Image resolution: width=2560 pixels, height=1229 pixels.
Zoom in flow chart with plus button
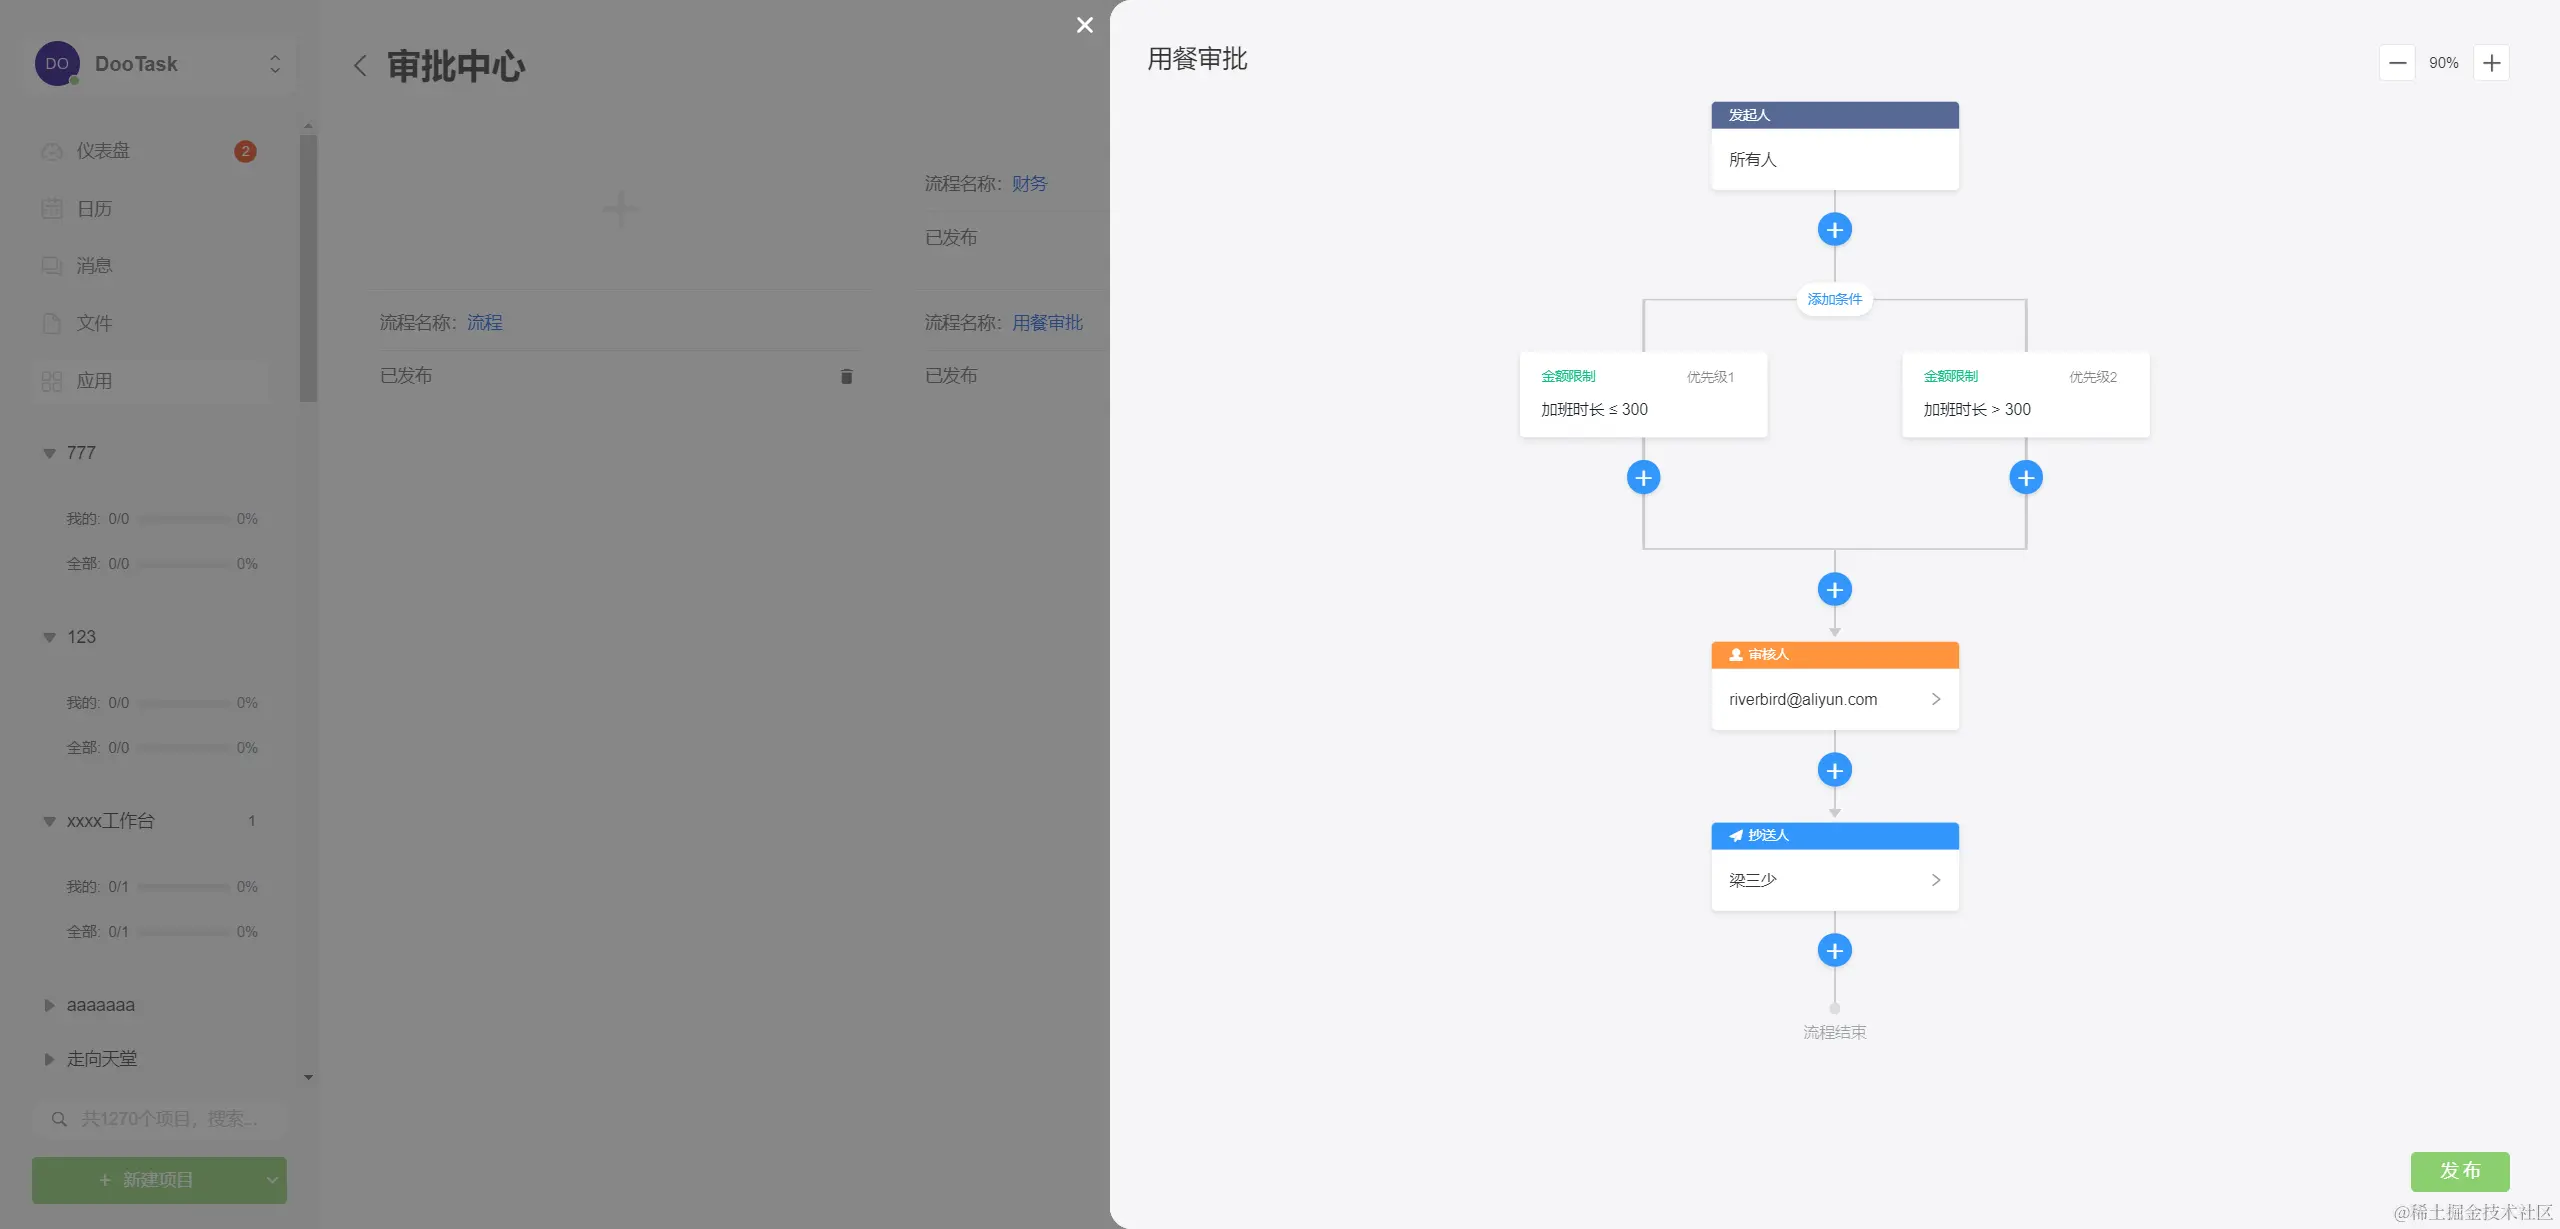point(2491,63)
